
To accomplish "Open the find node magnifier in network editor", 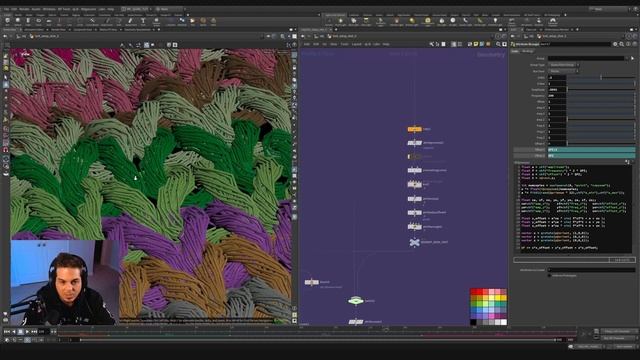I will 498,44.
